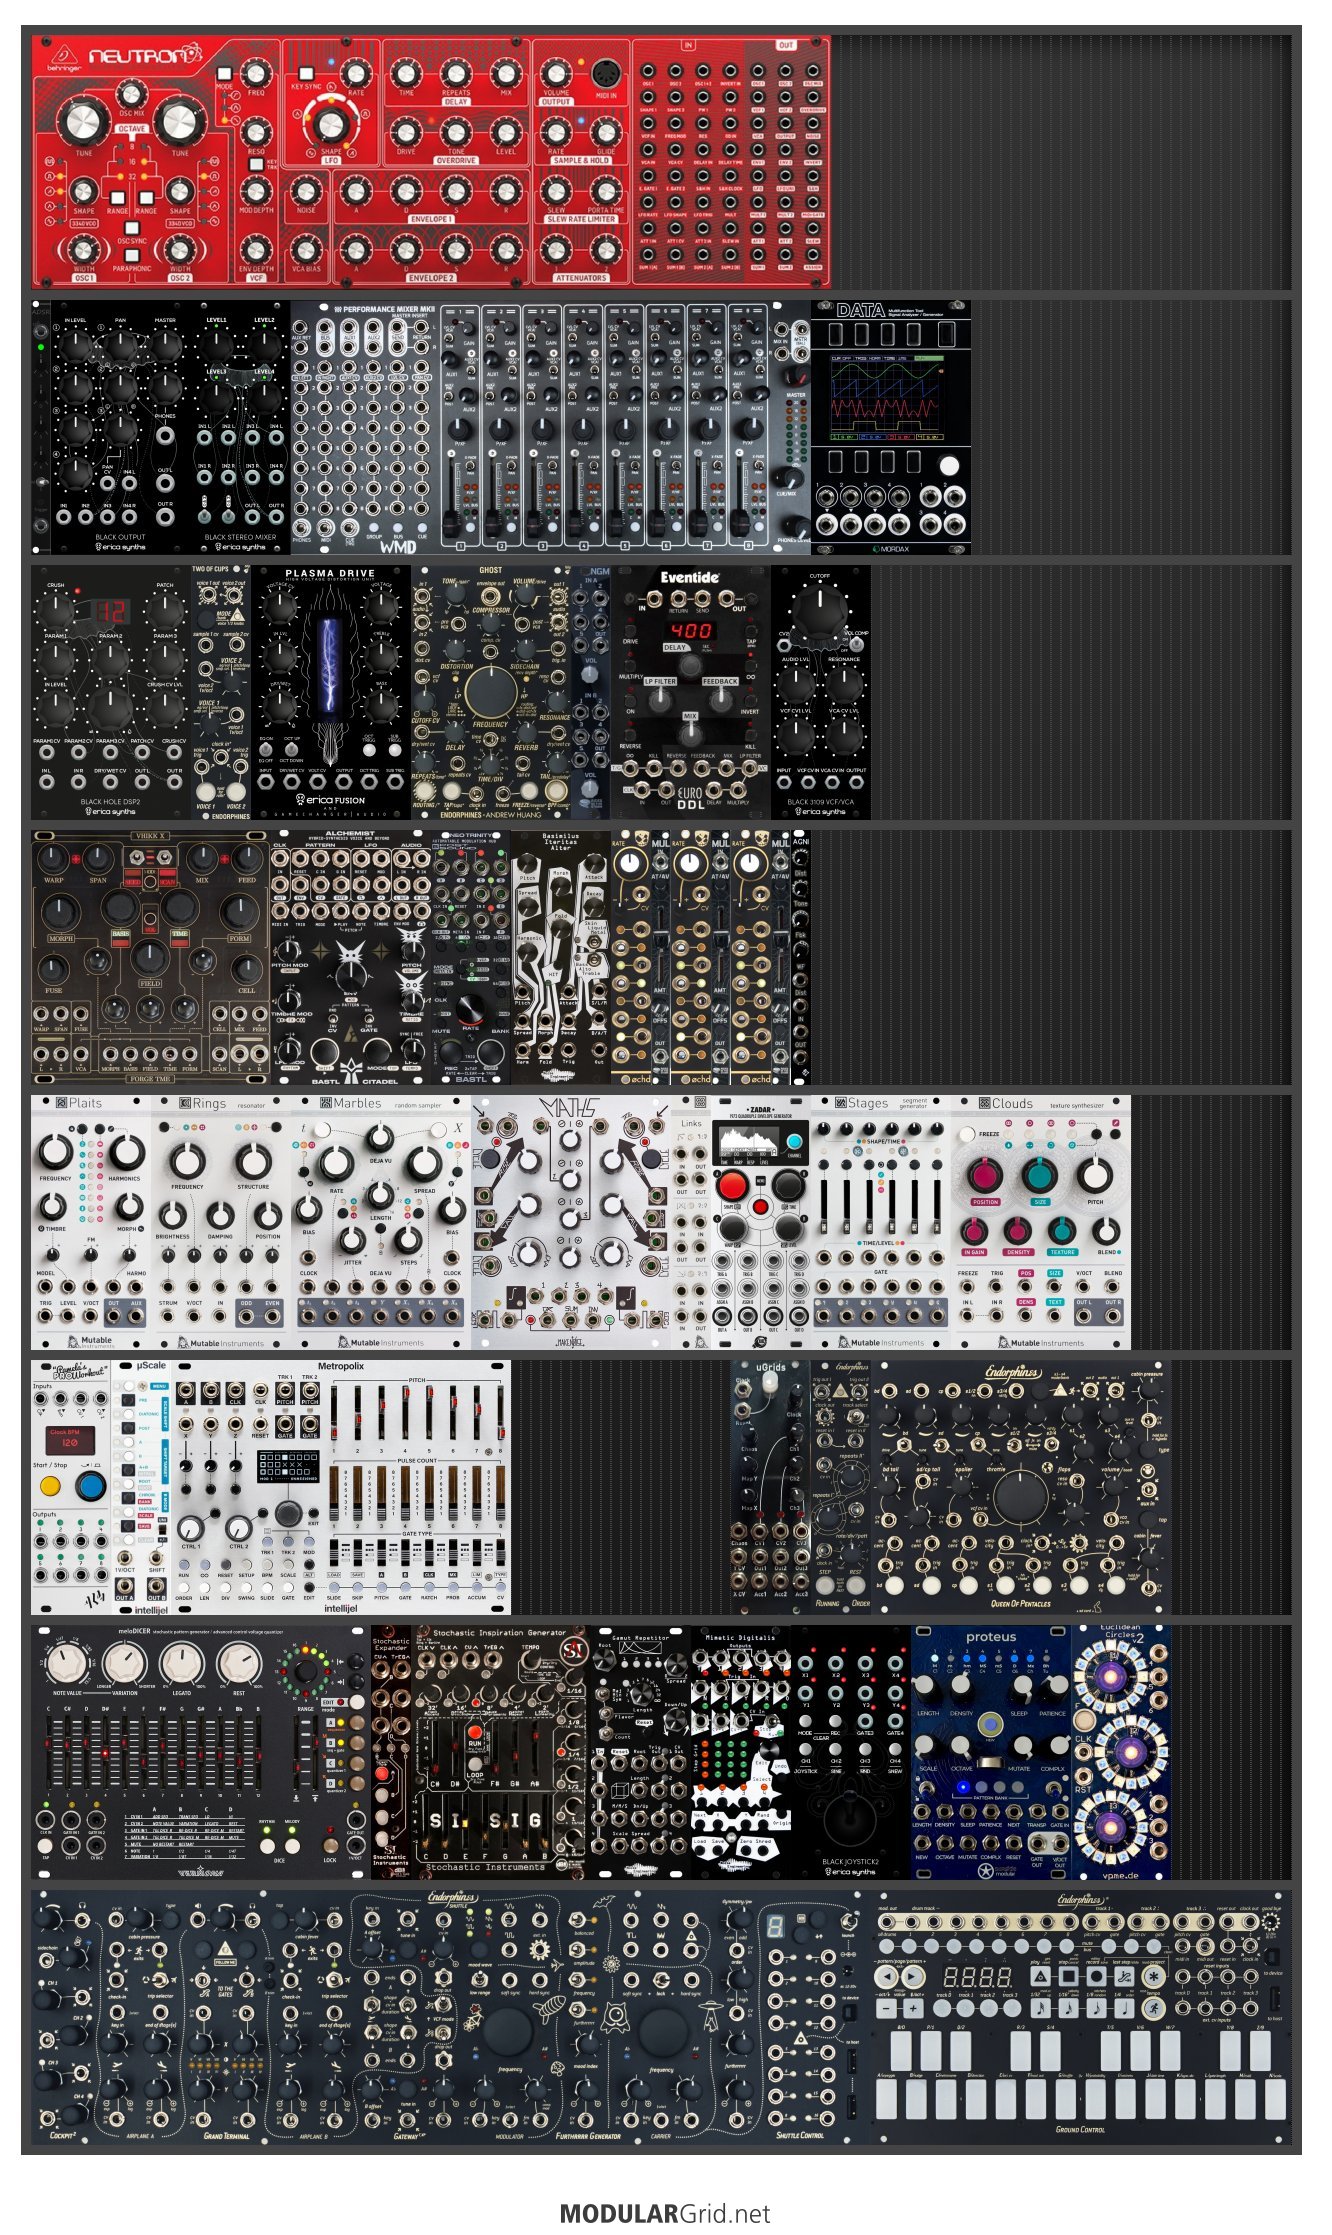Image resolution: width=1332 pixels, height=2235 pixels.
Task: Click the MIDI IN socket on the Neutron
Action: 606,75
